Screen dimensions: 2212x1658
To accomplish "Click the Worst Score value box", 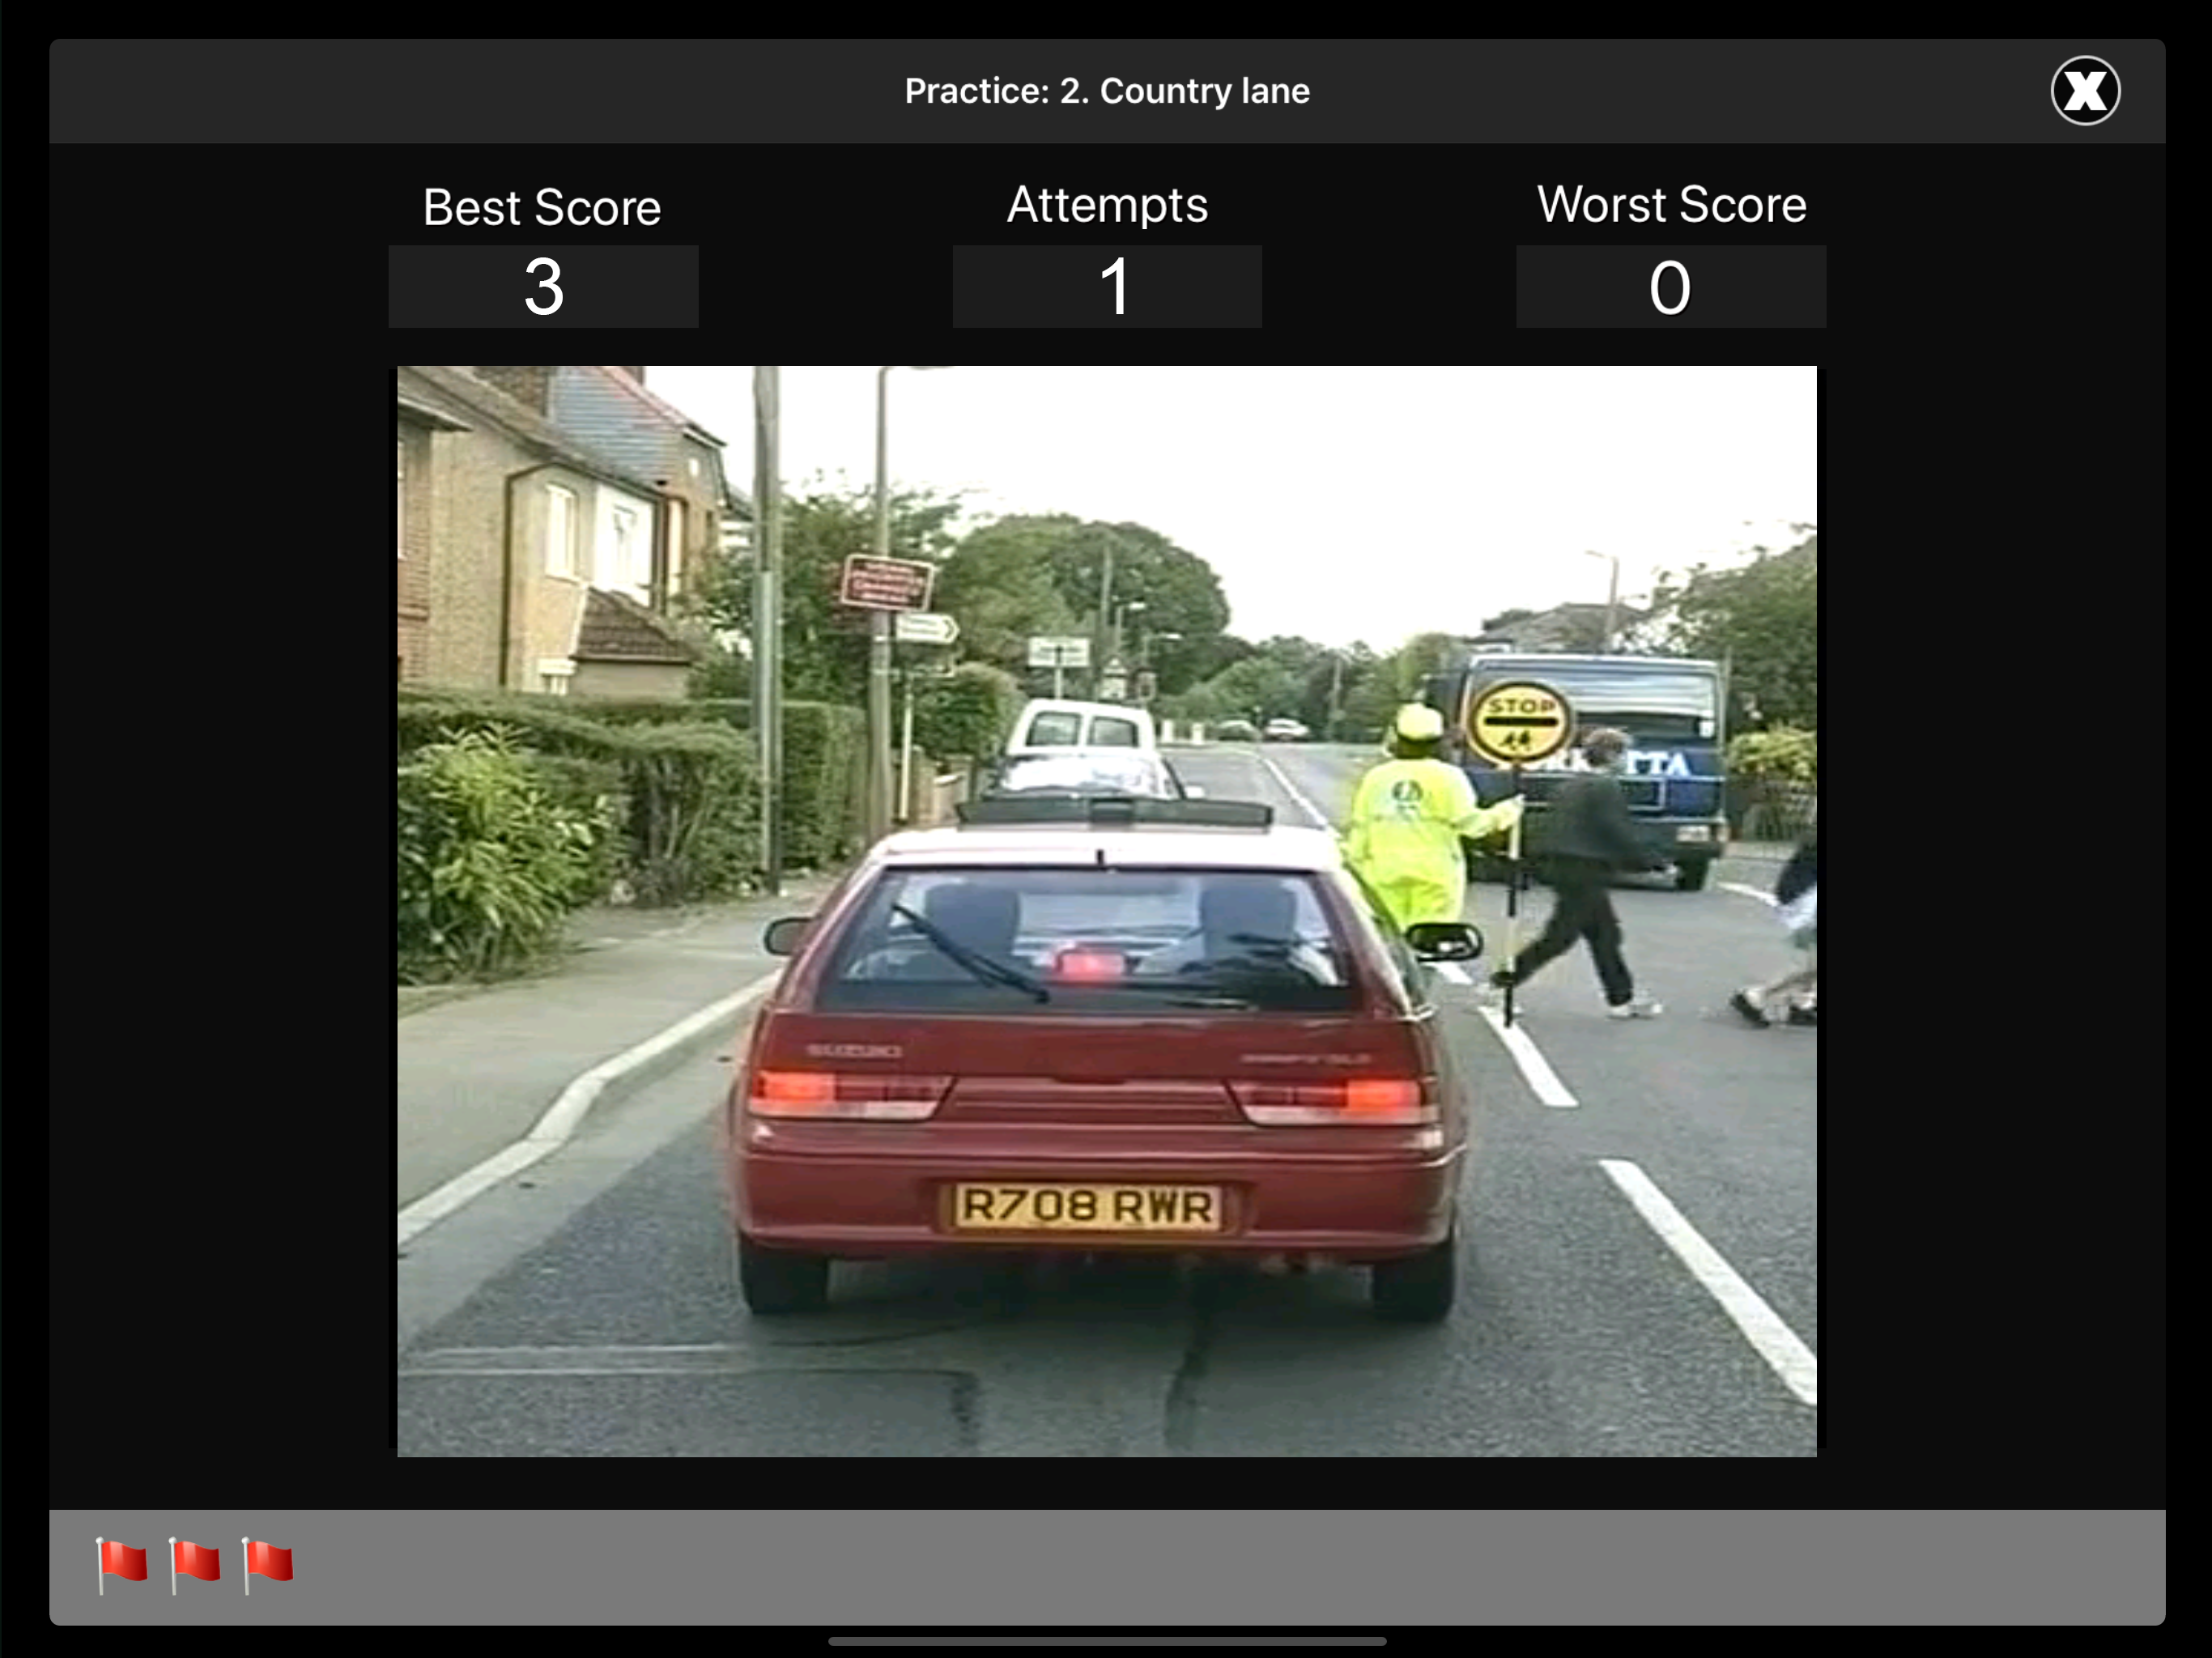I will 1670,287.
